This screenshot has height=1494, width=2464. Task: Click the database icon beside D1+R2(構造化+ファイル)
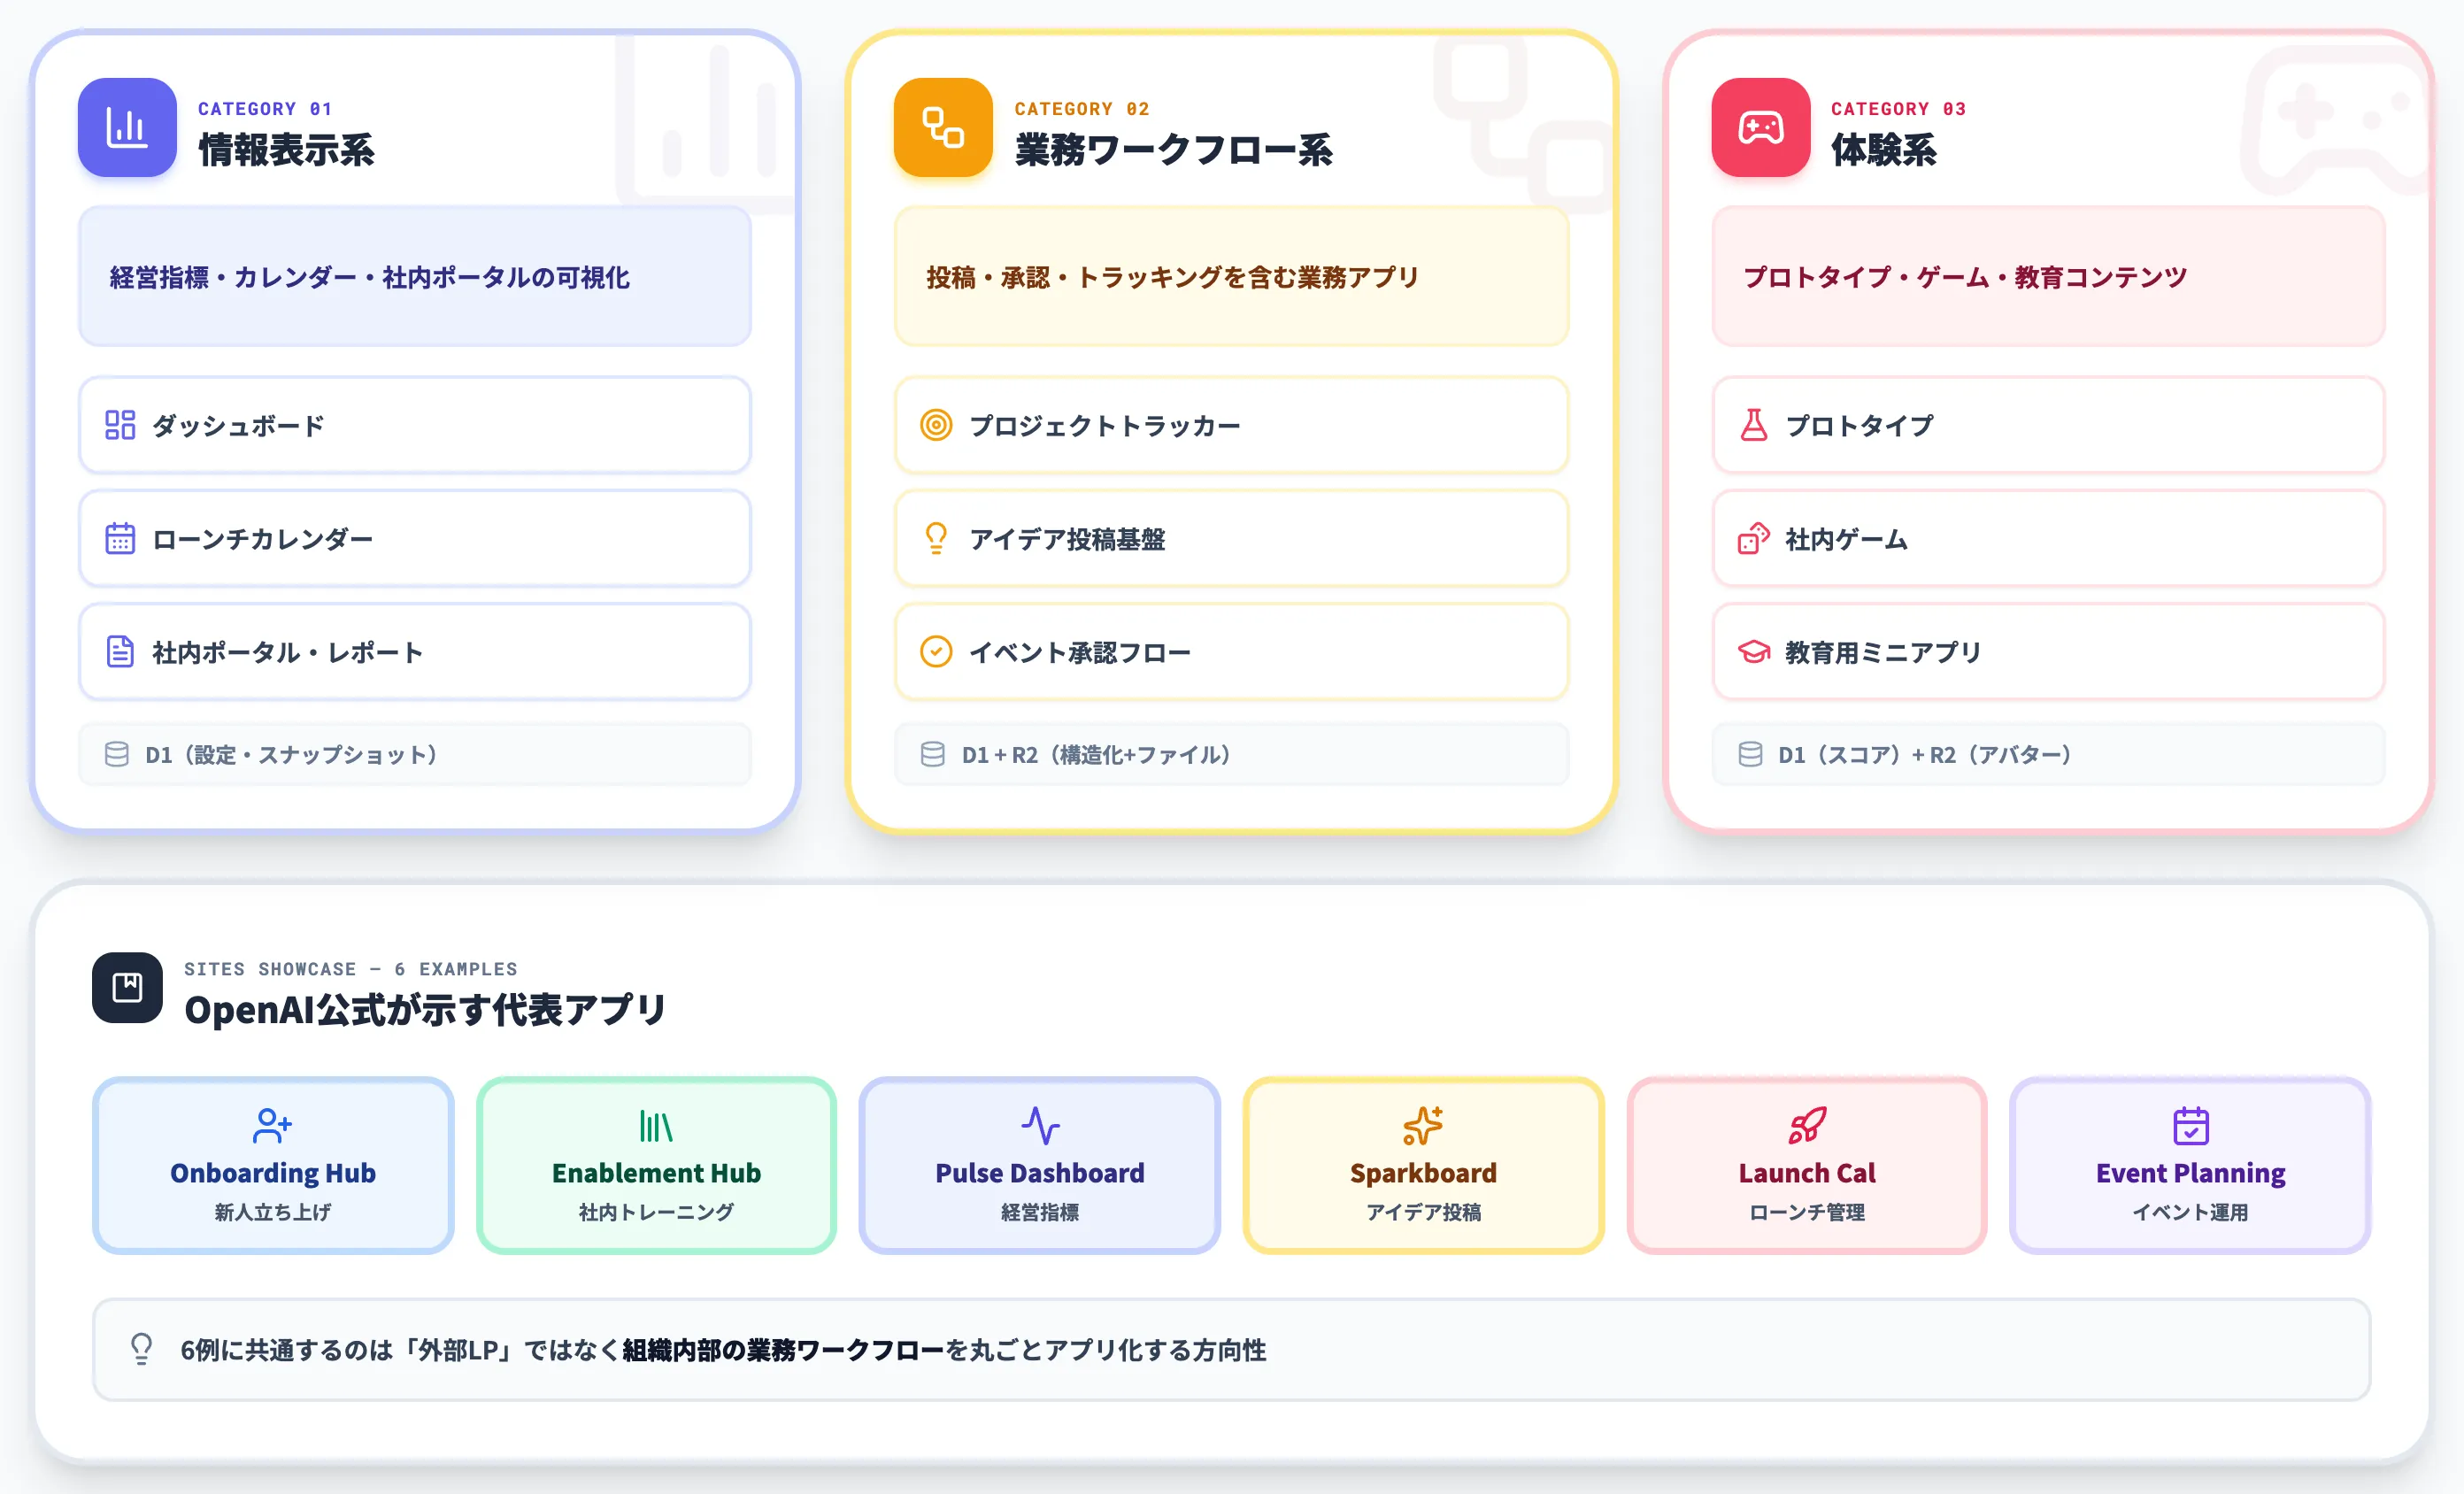click(933, 754)
